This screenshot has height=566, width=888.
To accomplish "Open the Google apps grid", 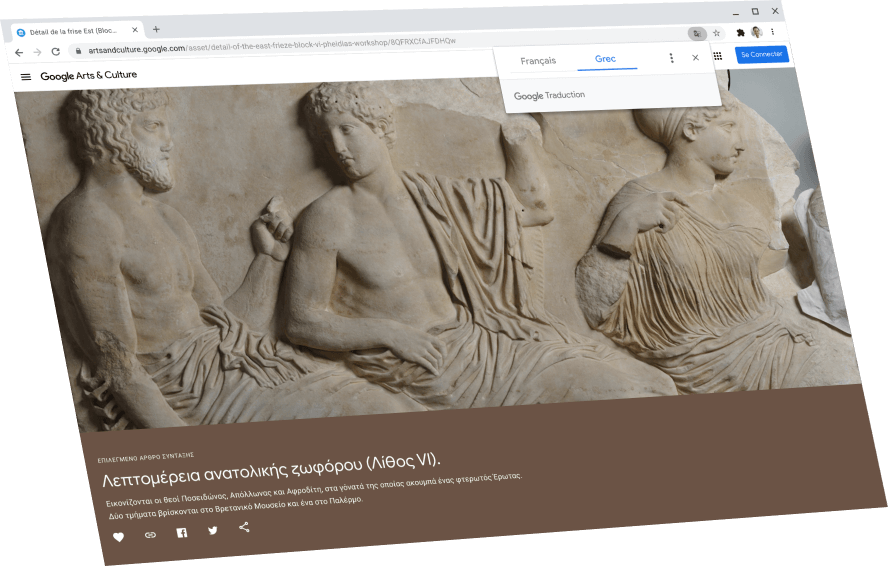I will point(717,56).
